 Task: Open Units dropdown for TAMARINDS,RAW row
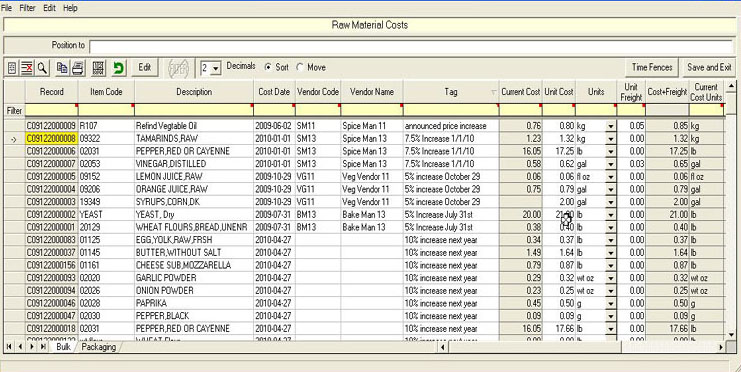tap(611, 139)
